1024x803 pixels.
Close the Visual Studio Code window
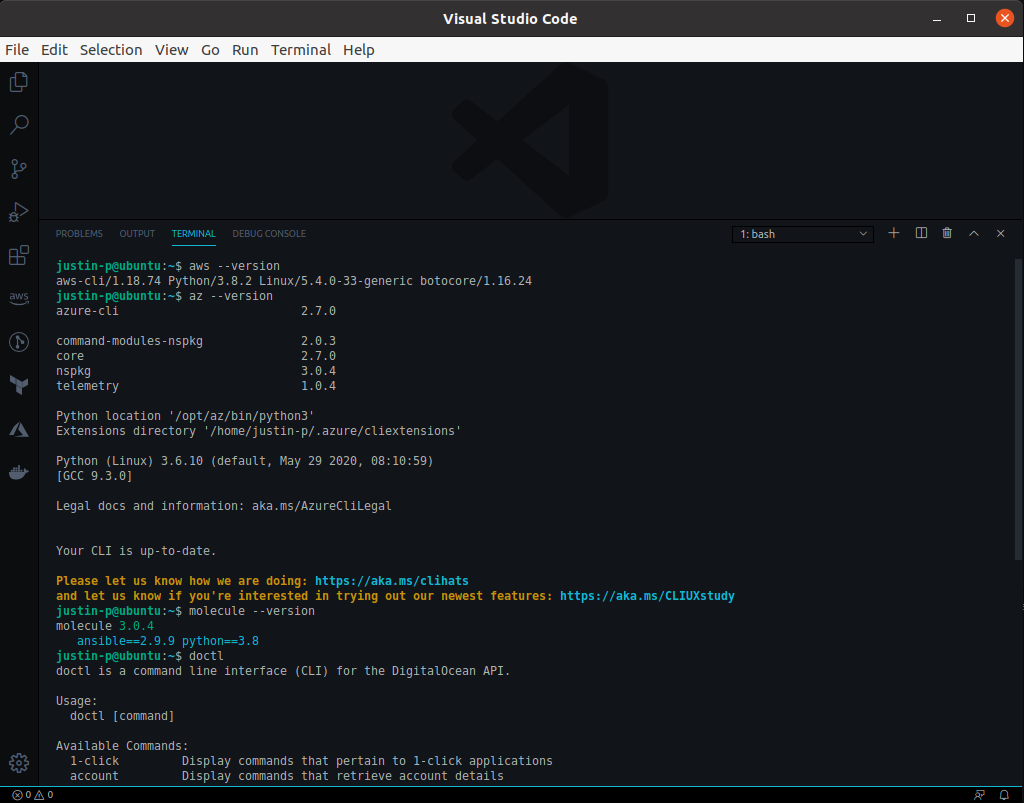1005,18
